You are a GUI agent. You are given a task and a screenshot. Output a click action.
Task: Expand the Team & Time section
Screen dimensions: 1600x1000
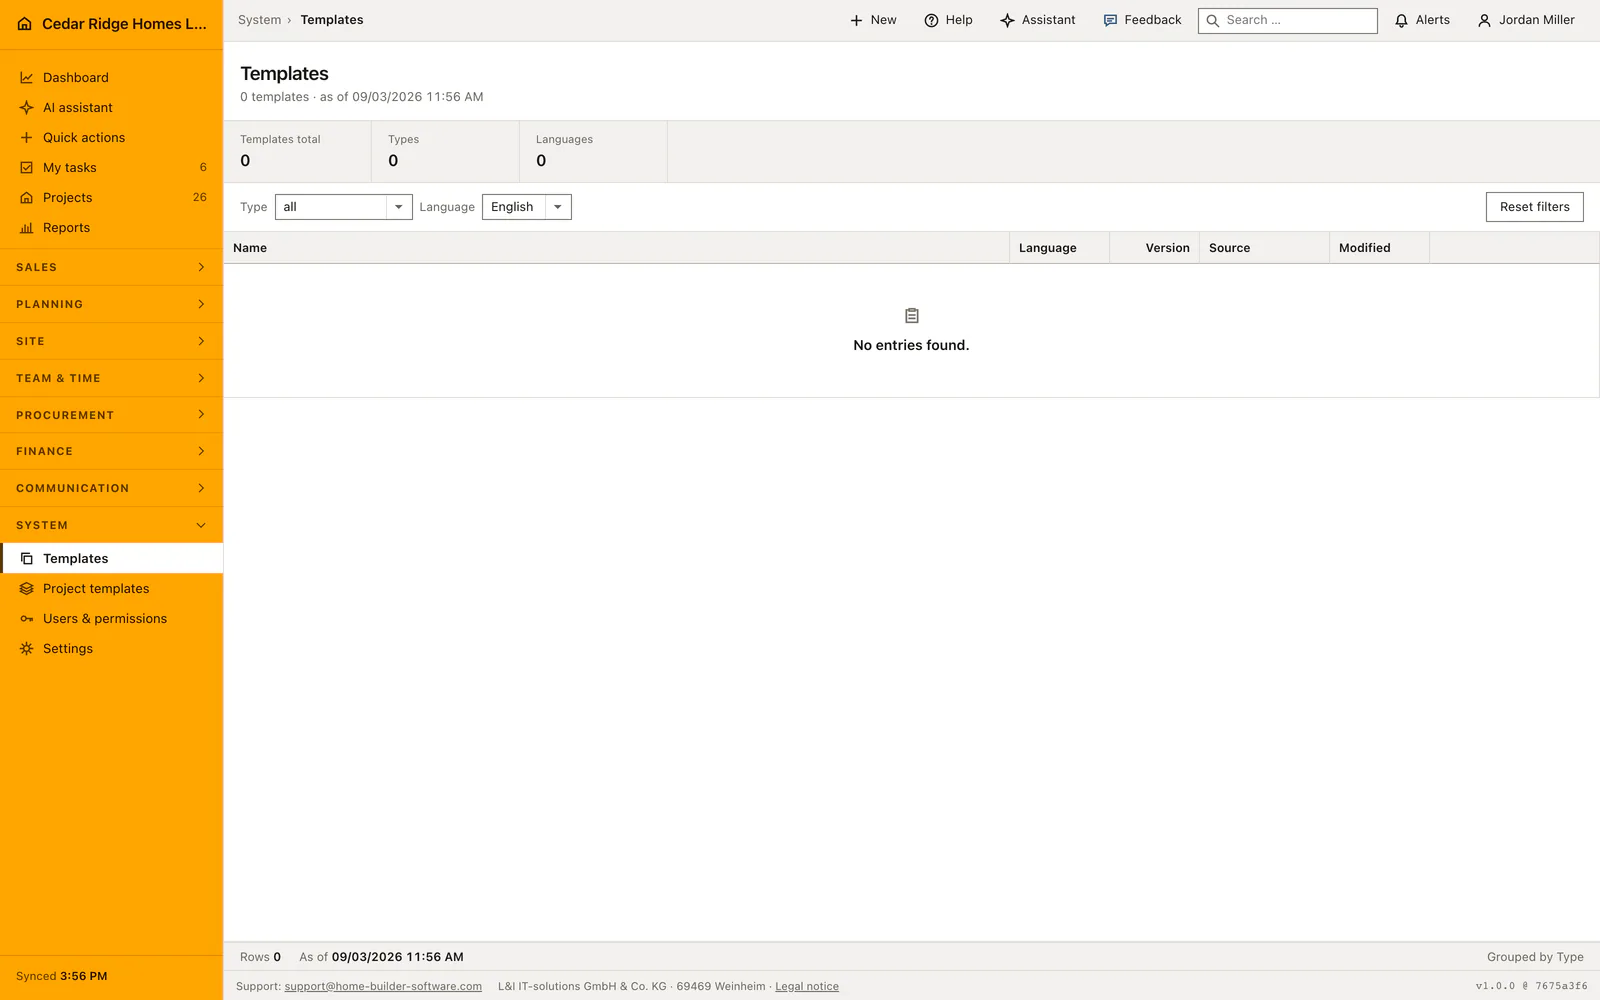(x=111, y=378)
